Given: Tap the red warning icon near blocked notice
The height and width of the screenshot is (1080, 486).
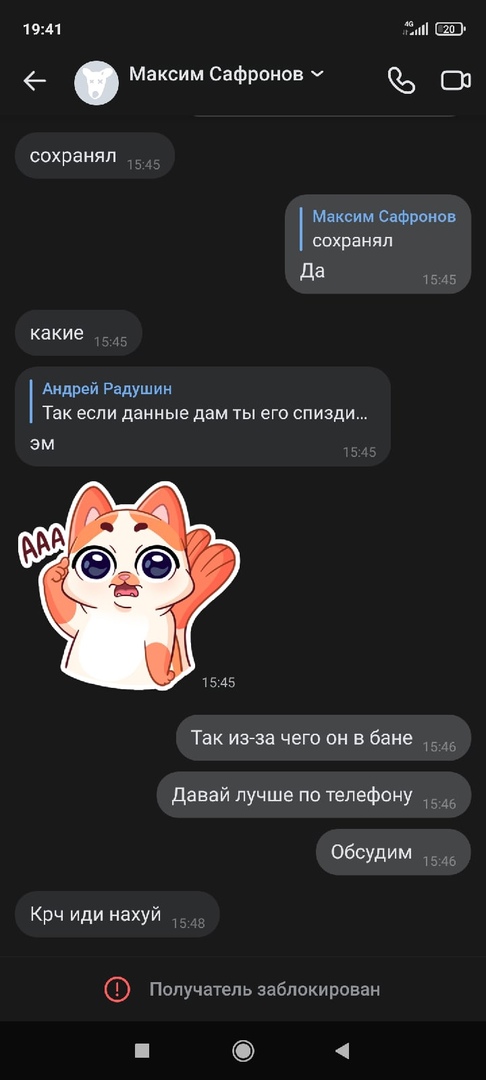Looking at the screenshot, I should tap(117, 990).
